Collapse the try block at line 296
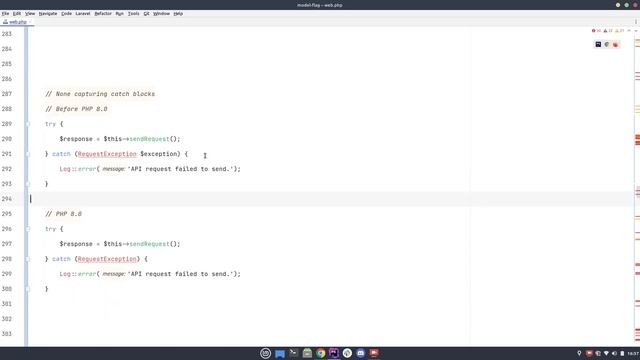Screen dimensions: 640x360 [28, 229]
